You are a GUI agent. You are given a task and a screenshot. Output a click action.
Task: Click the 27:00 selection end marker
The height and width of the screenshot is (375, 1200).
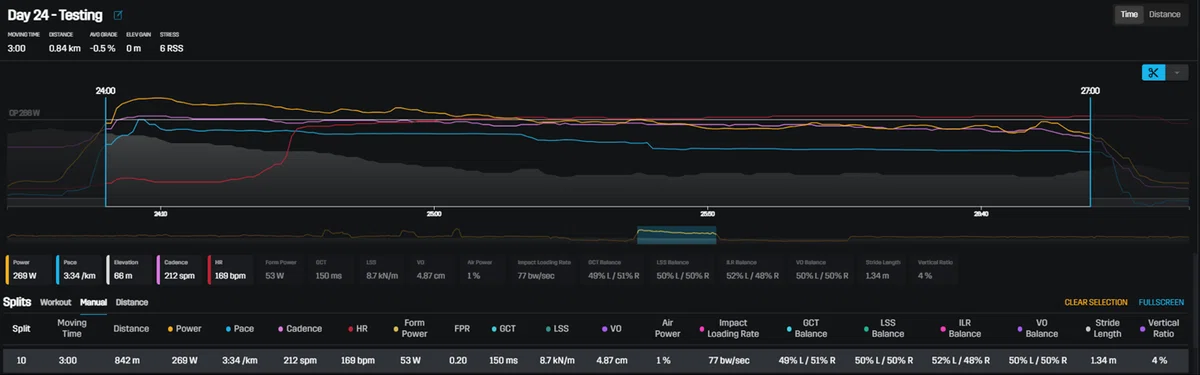tap(1090, 91)
